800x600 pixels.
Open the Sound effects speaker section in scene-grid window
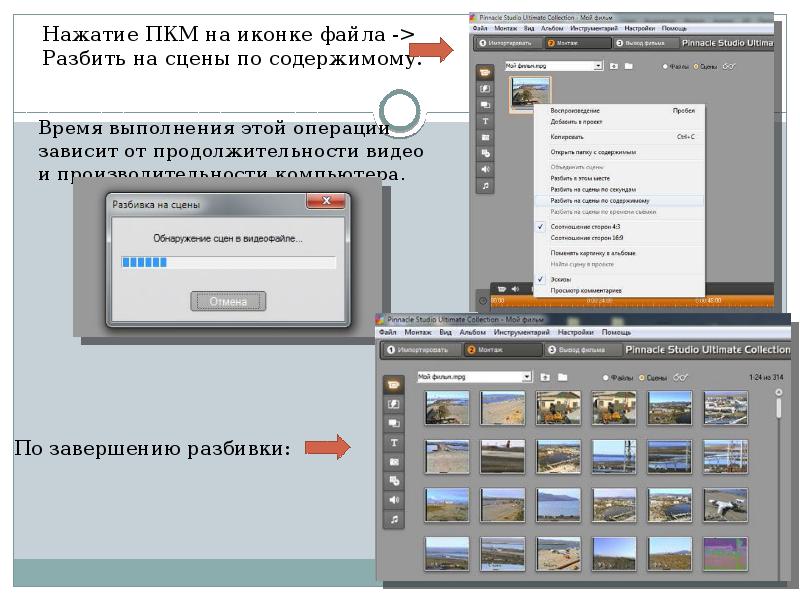tap(395, 500)
